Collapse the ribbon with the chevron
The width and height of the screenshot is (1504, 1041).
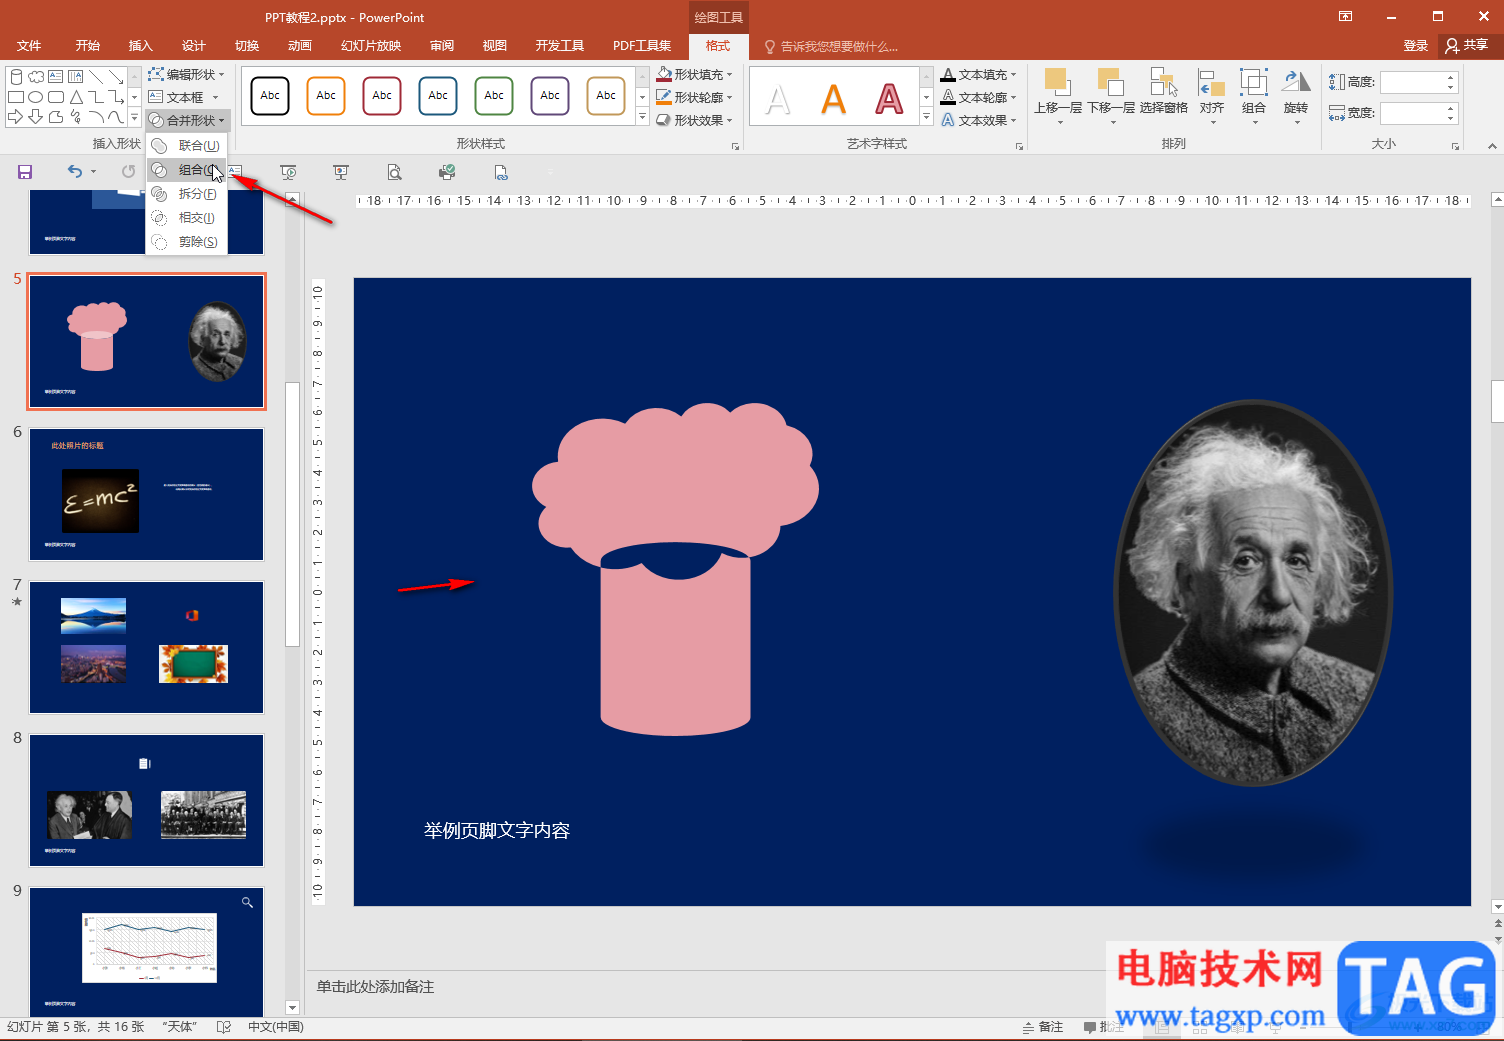(x=1492, y=146)
